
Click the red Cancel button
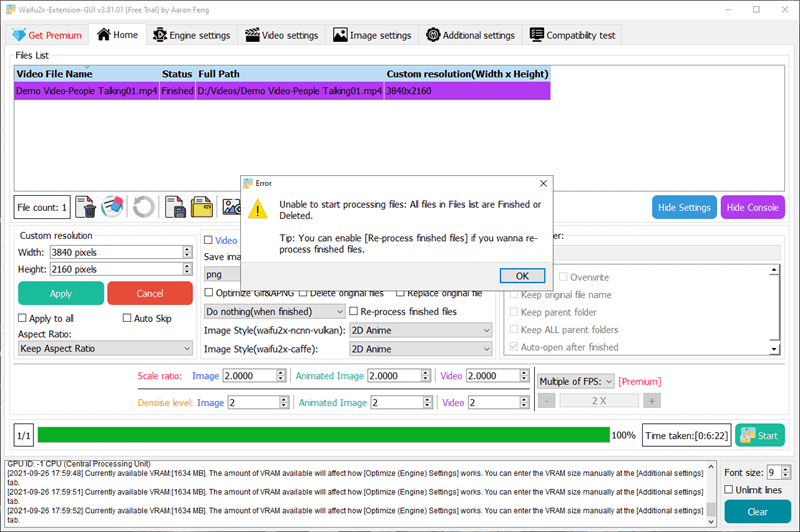click(150, 293)
